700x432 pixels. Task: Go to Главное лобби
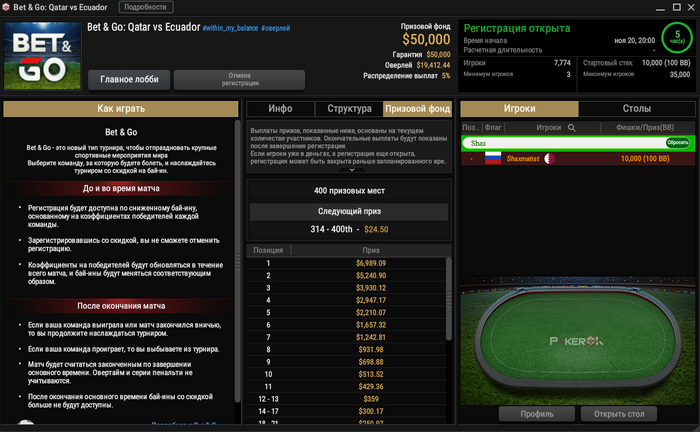[129, 79]
